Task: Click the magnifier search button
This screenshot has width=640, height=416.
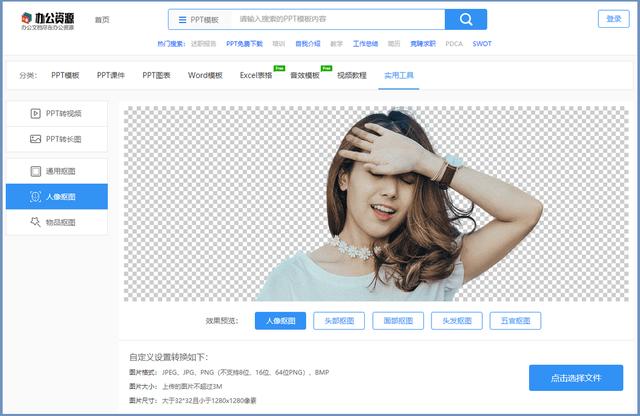Action: coord(466,19)
